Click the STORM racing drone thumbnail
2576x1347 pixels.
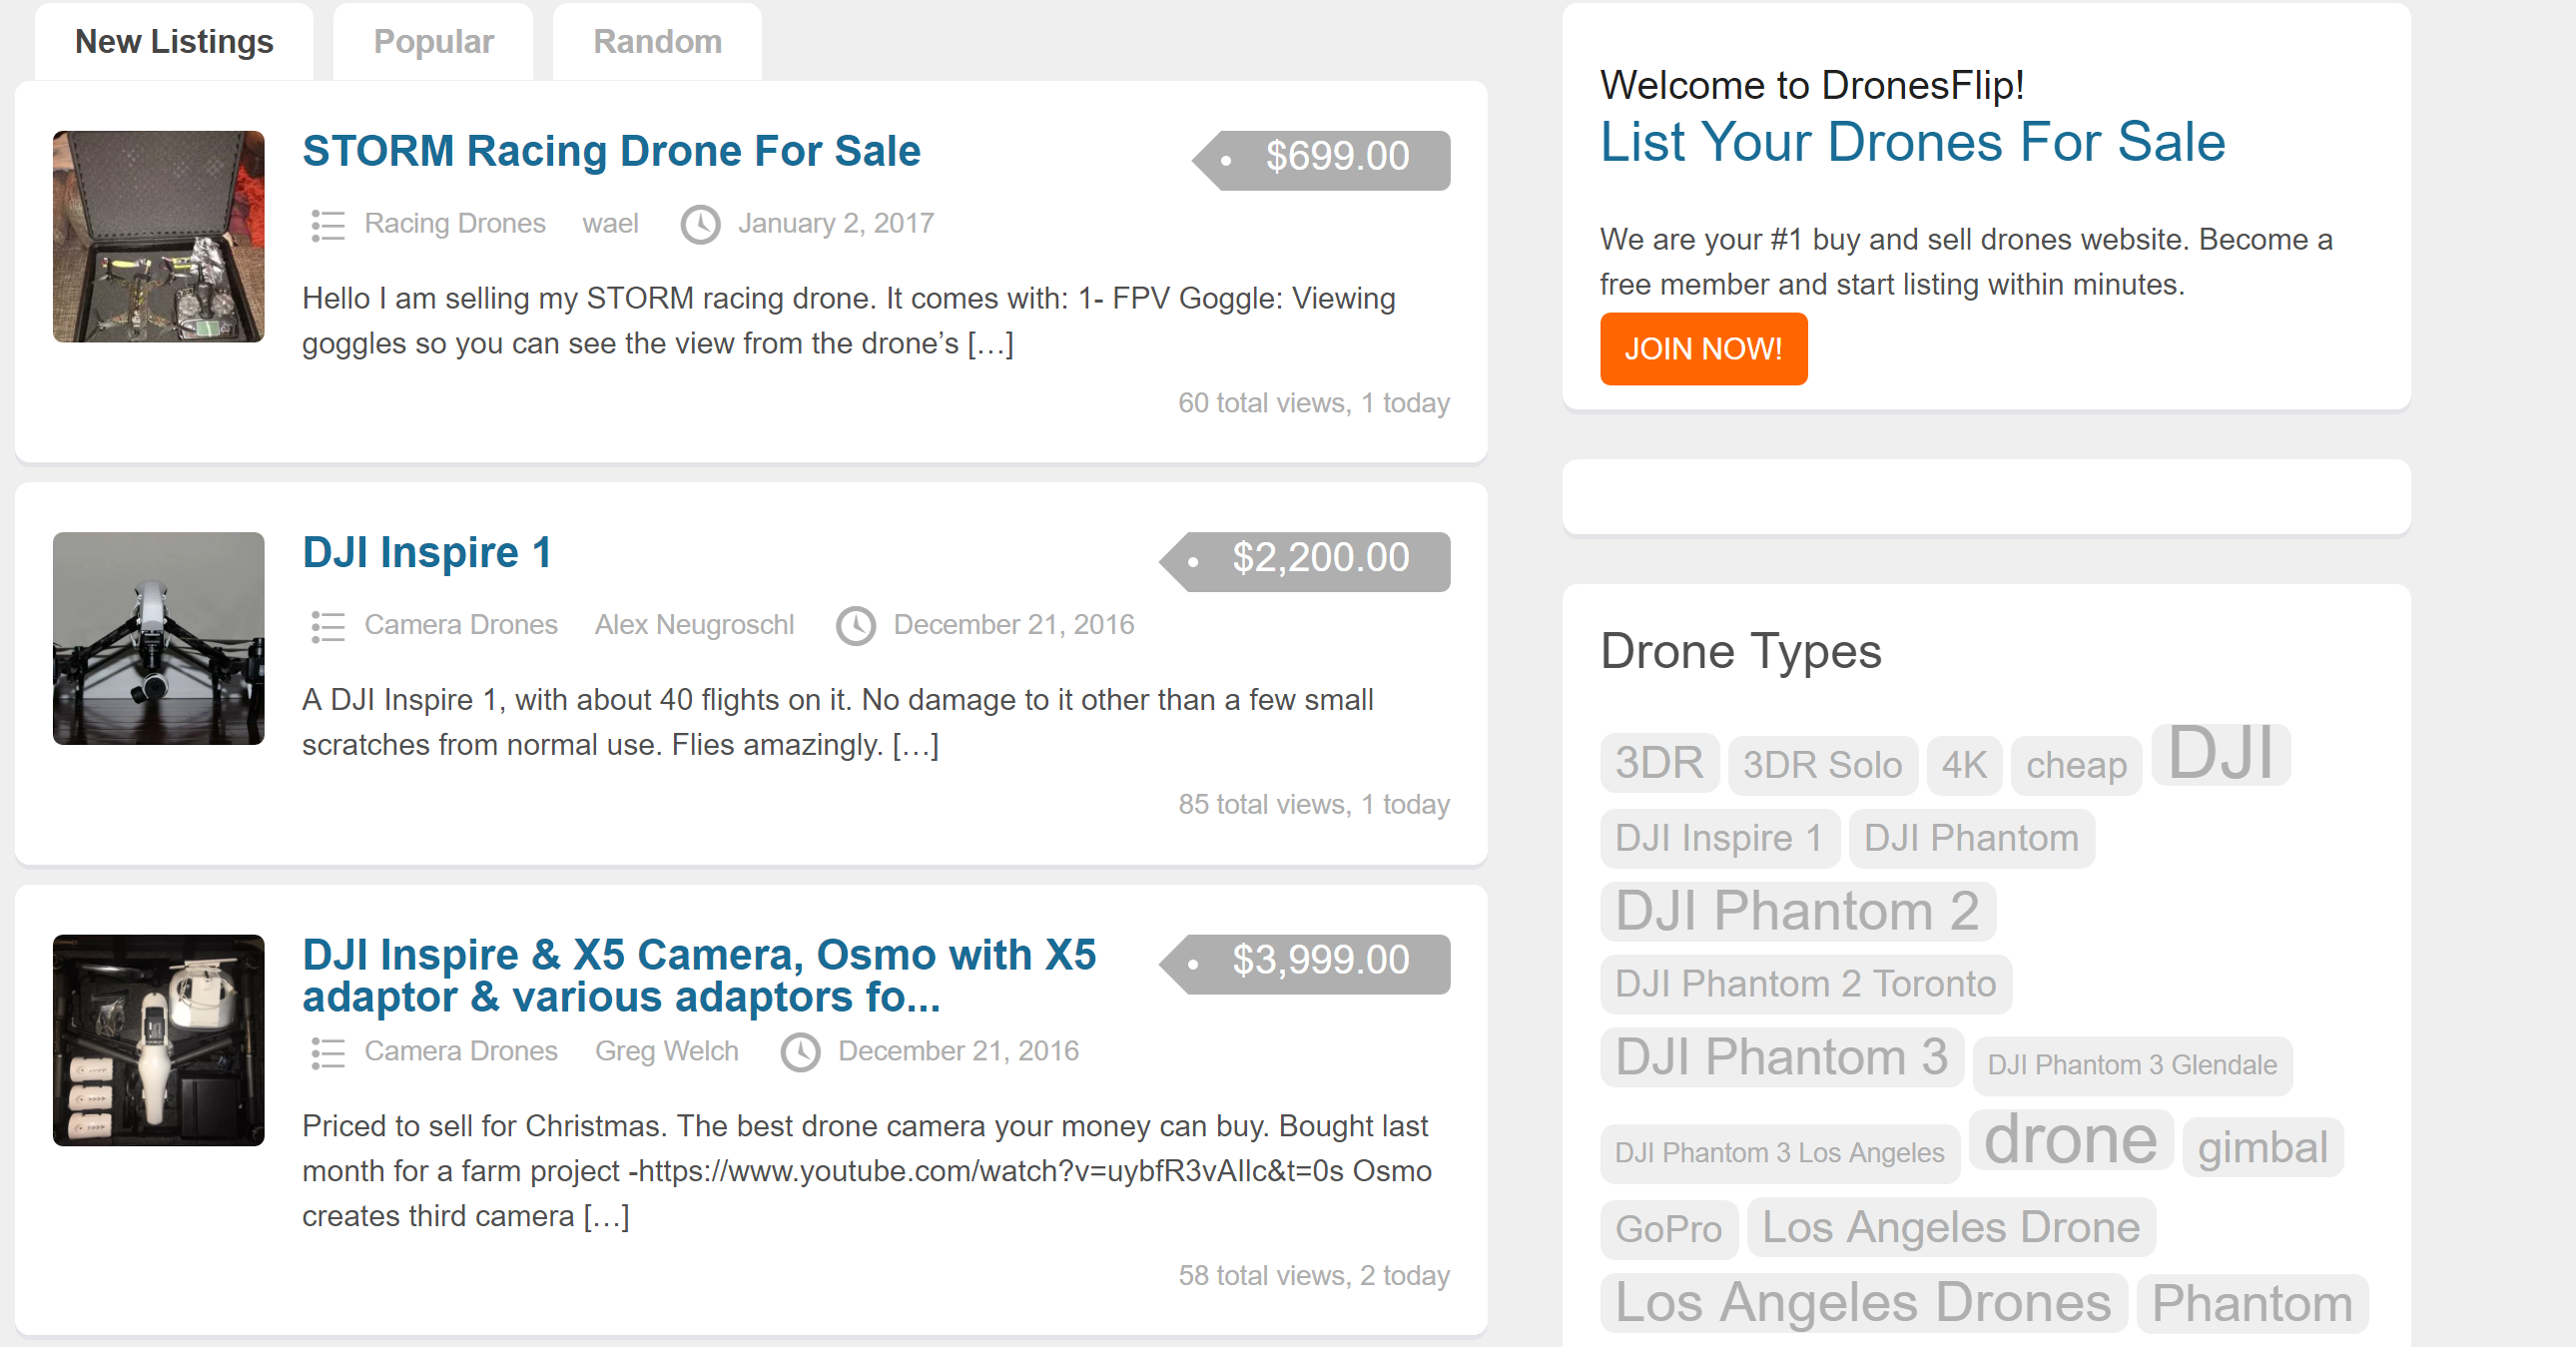[x=159, y=237]
